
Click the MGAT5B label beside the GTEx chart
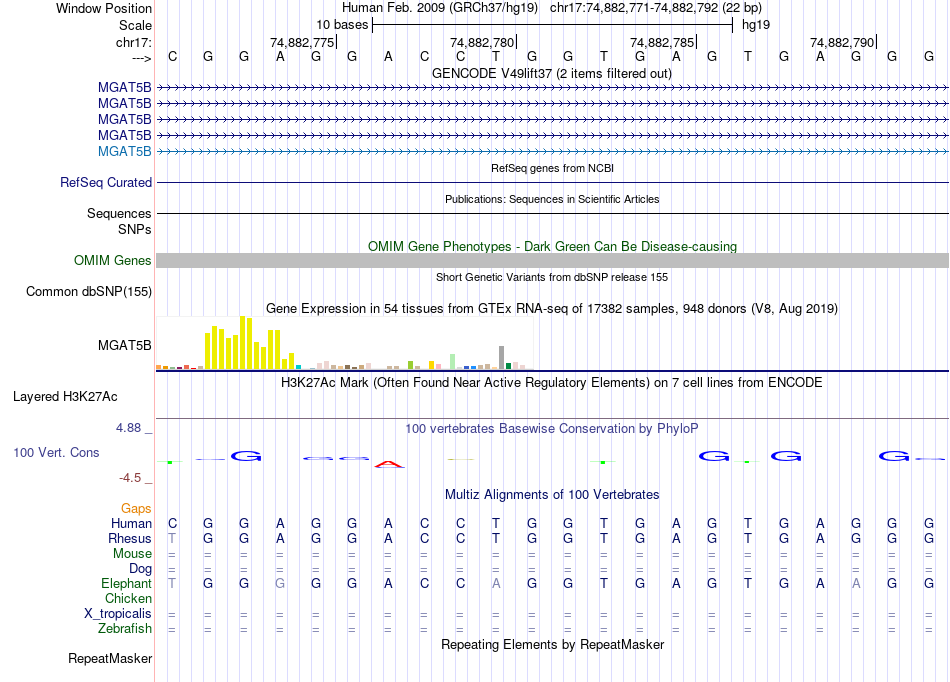click(124, 345)
